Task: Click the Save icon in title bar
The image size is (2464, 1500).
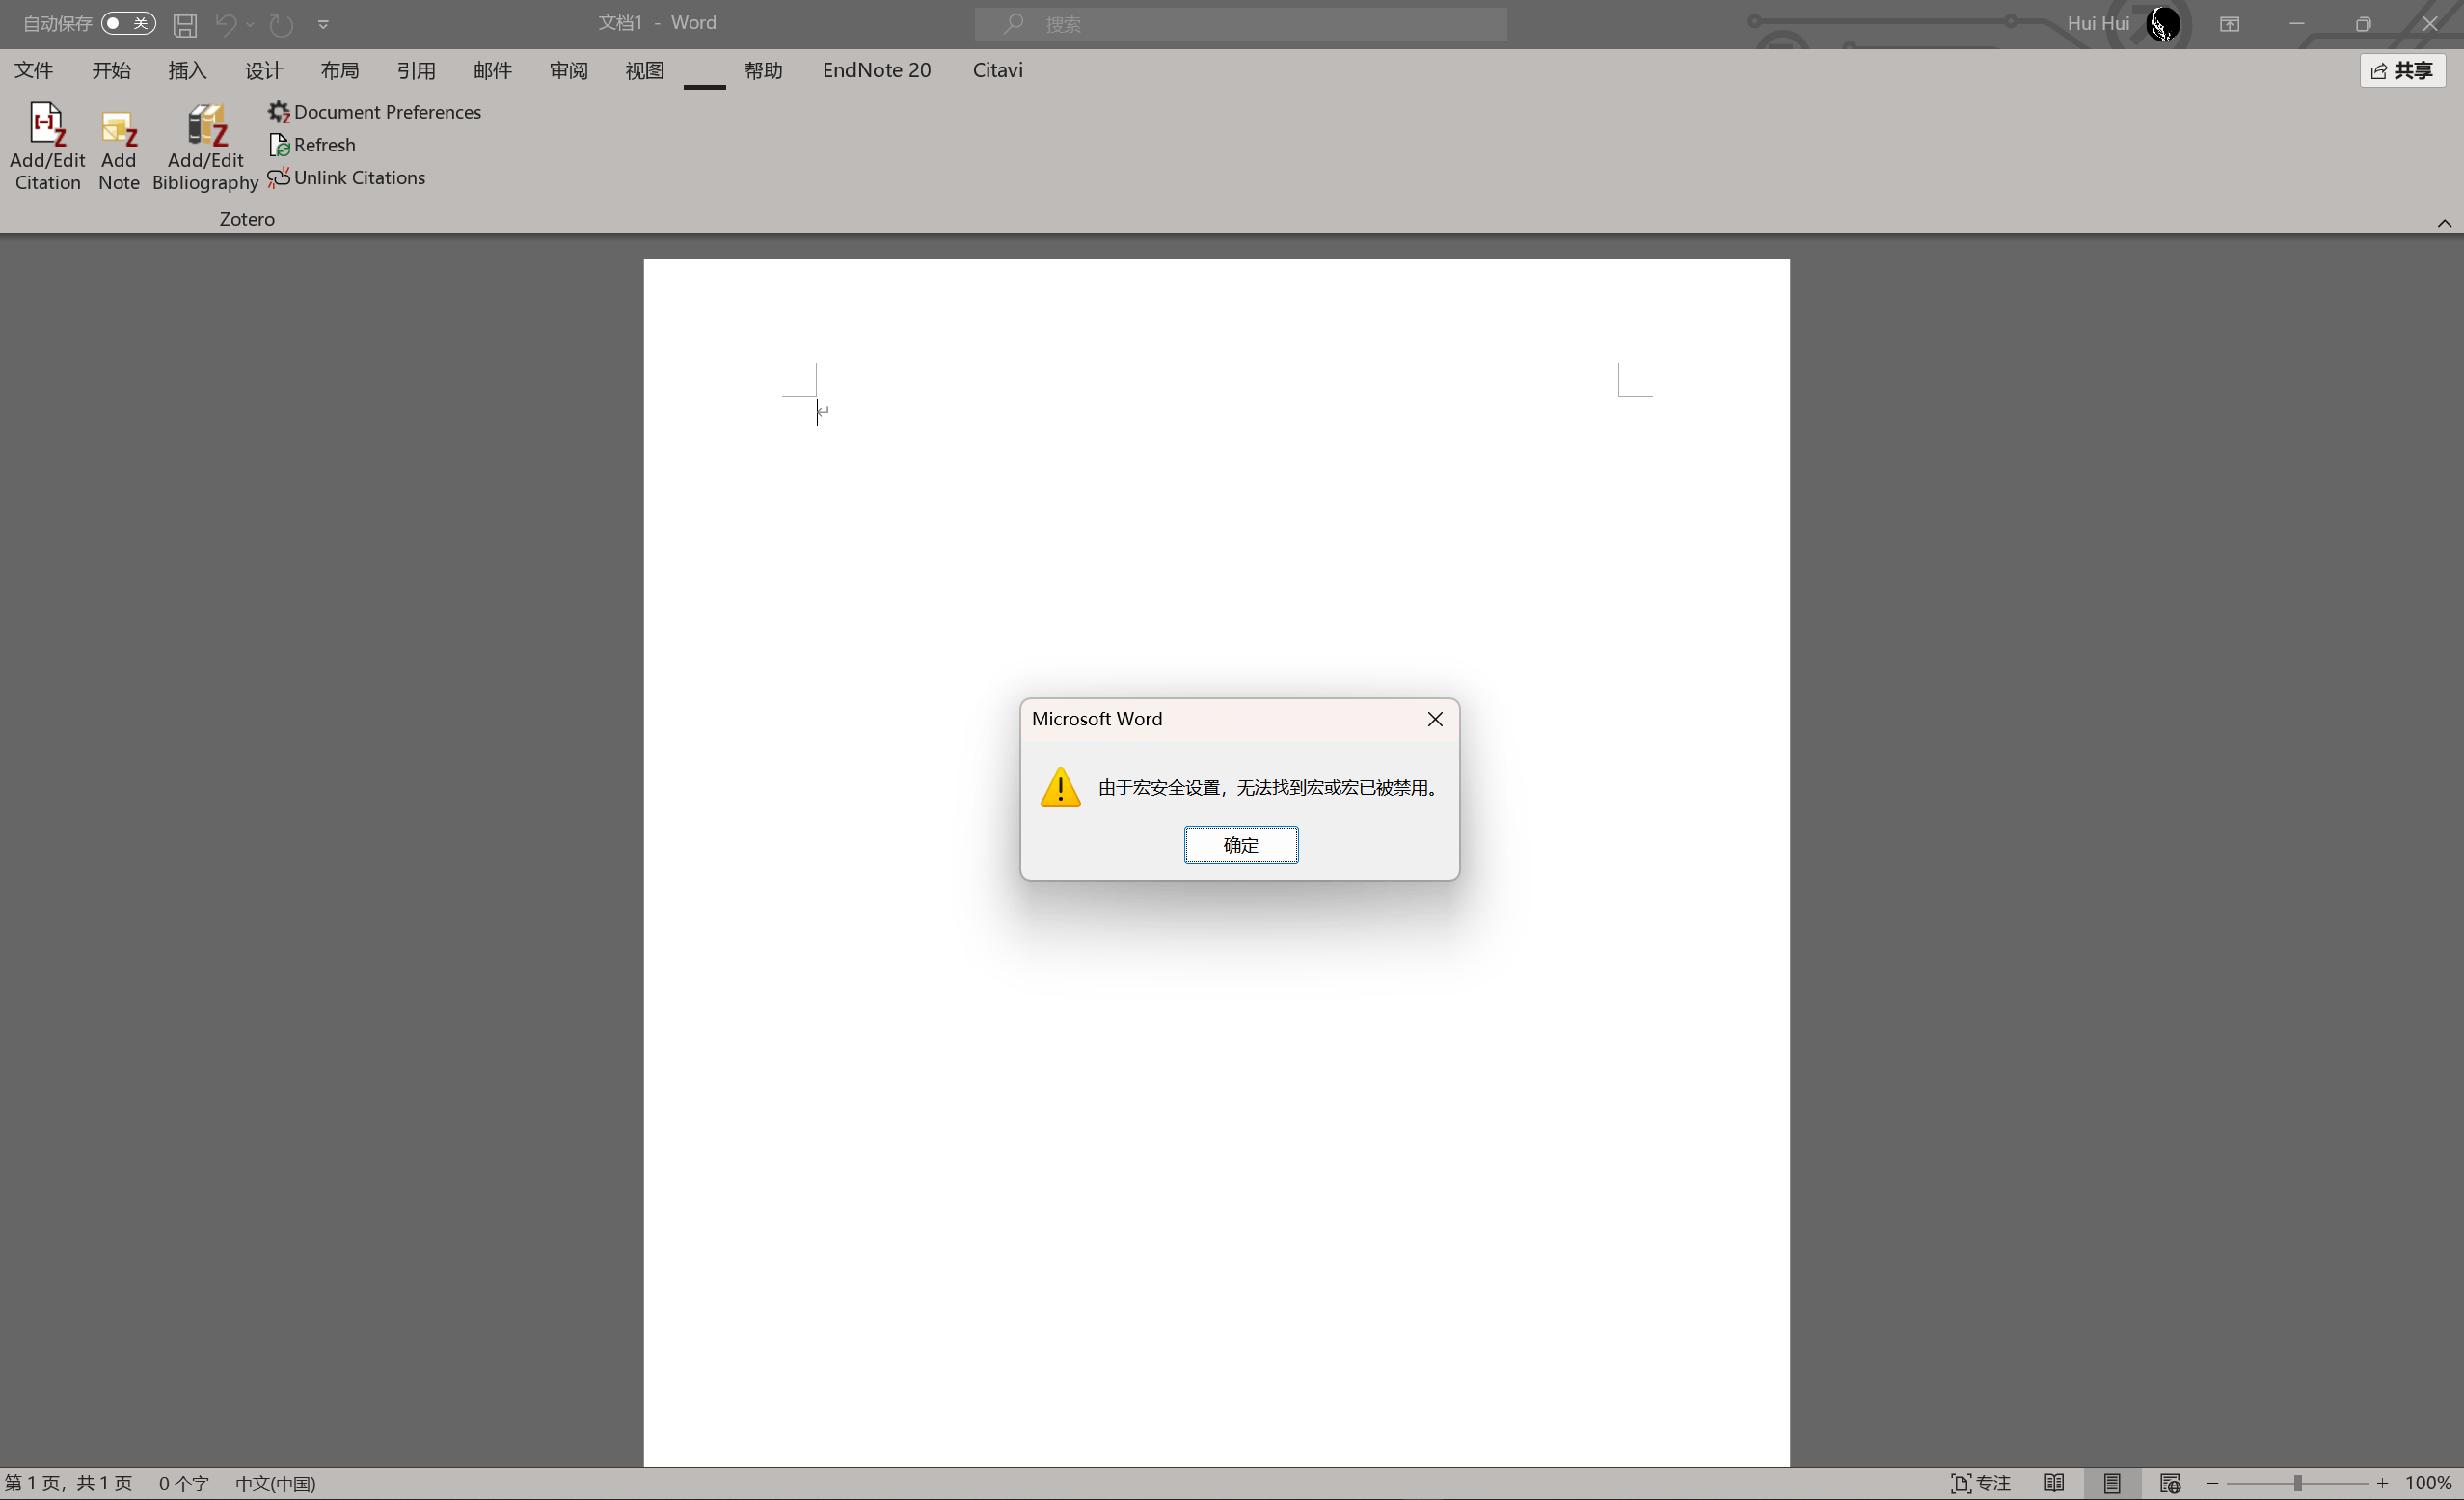Action: tap(185, 24)
